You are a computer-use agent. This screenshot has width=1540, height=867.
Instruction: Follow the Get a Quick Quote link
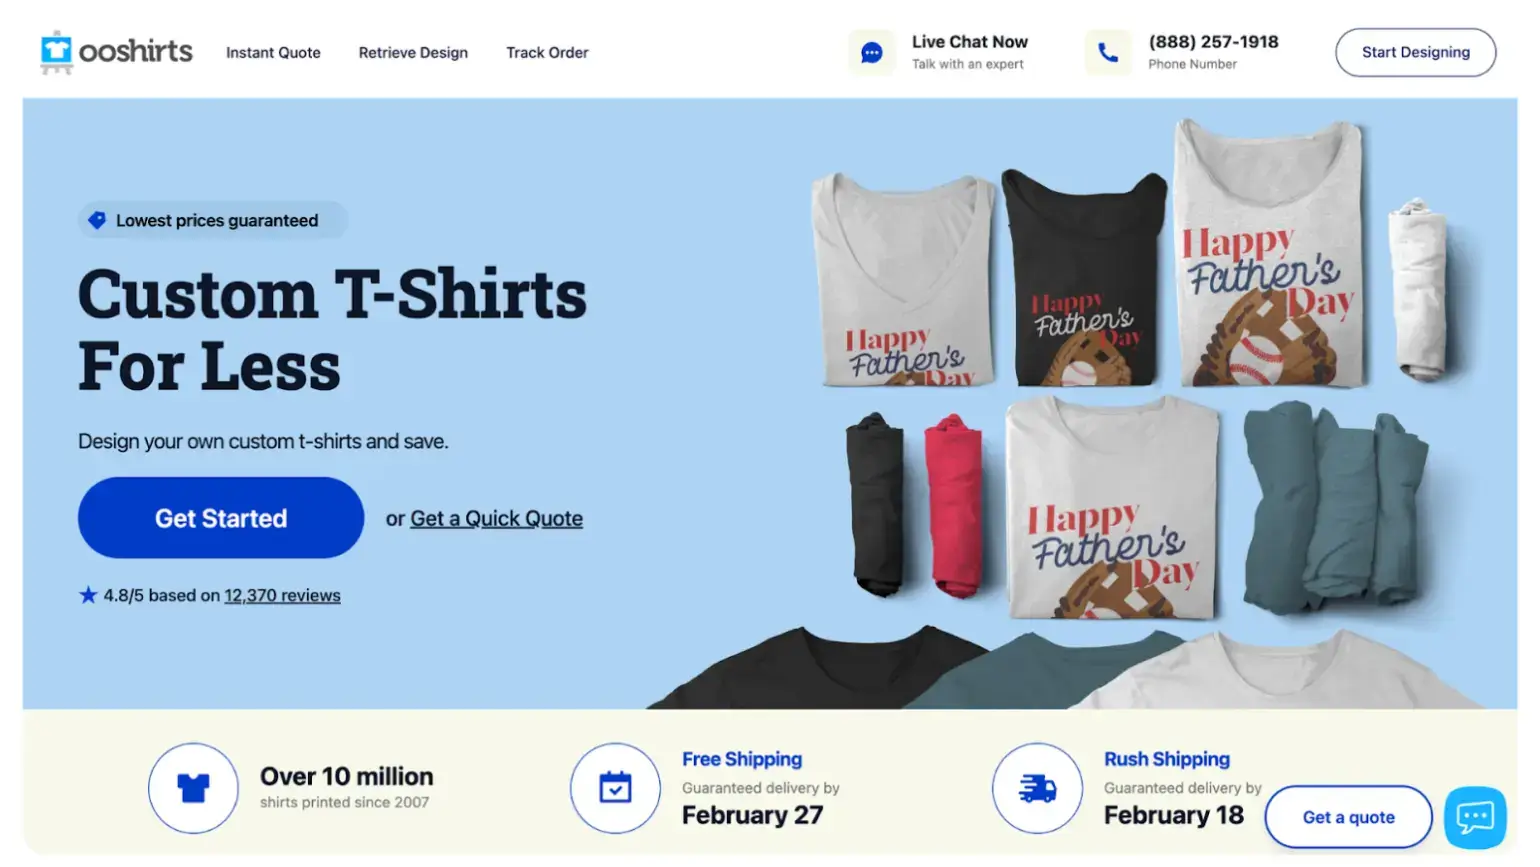pyautogui.click(x=496, y=518)
